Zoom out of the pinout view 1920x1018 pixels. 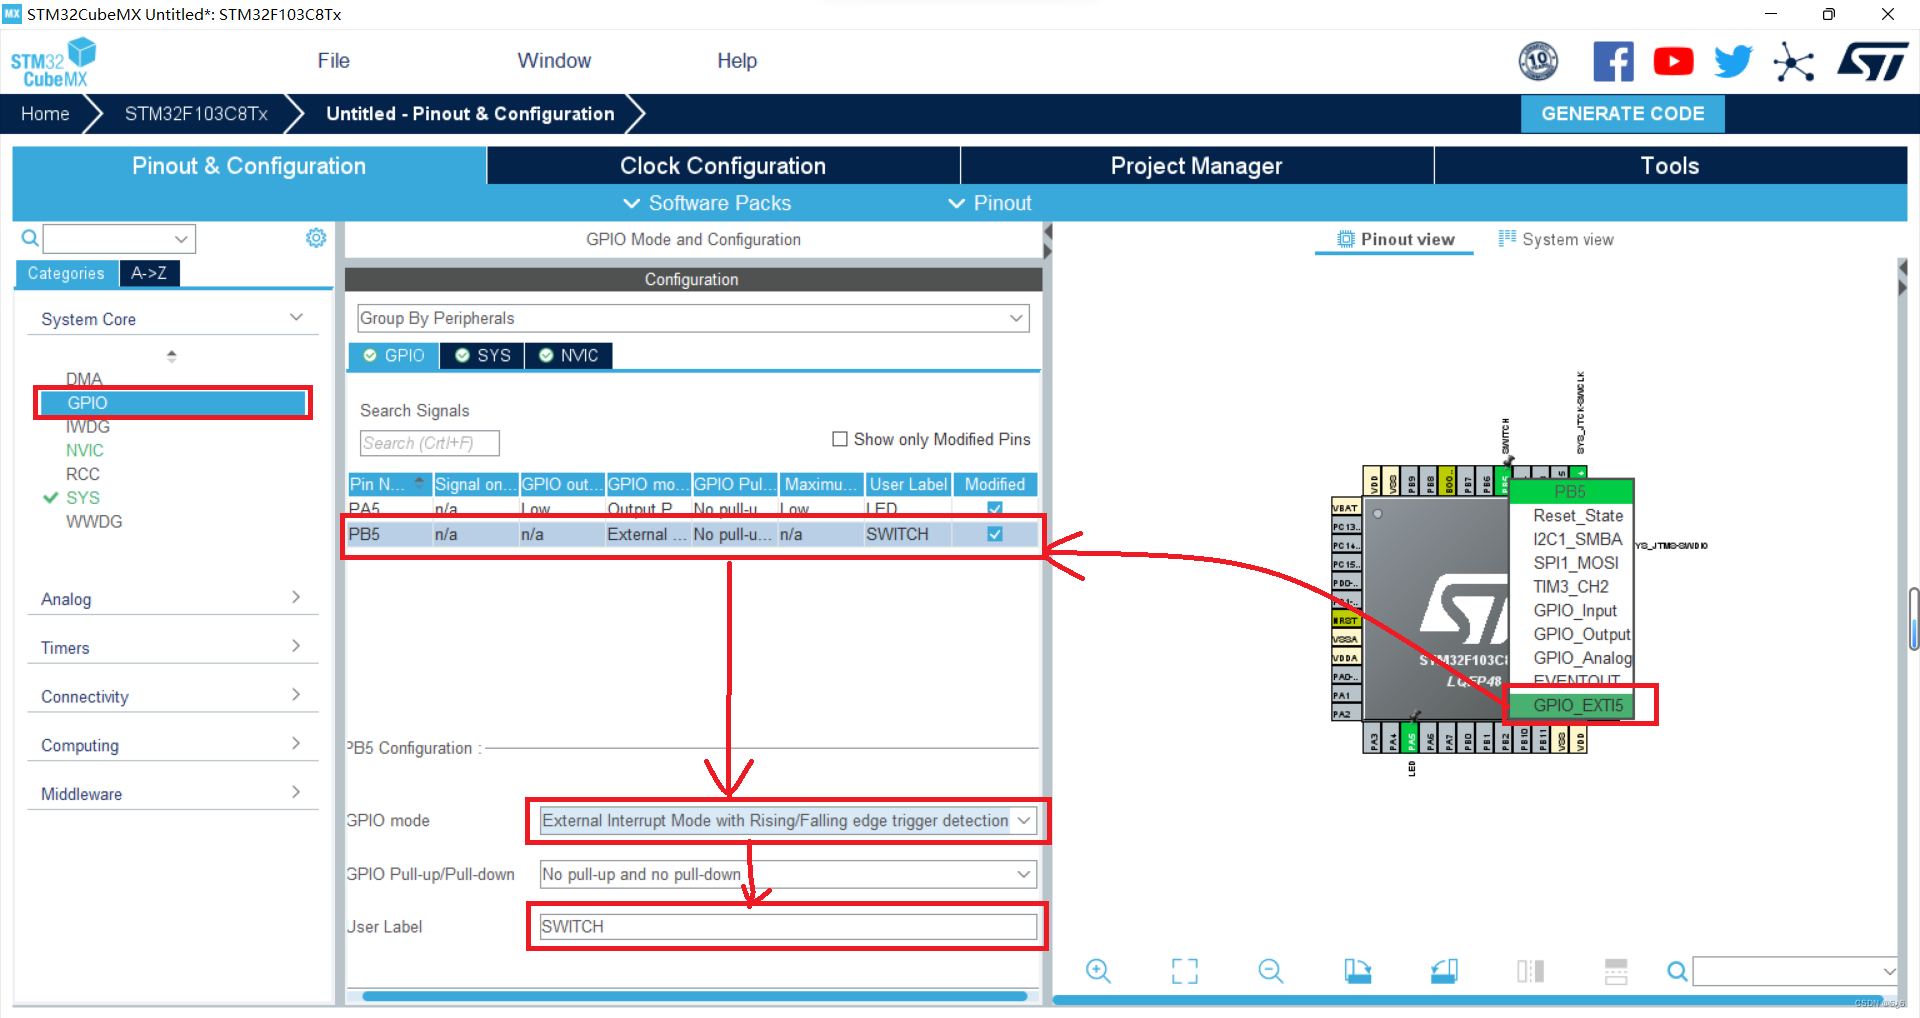click(x=1271, y=971)
